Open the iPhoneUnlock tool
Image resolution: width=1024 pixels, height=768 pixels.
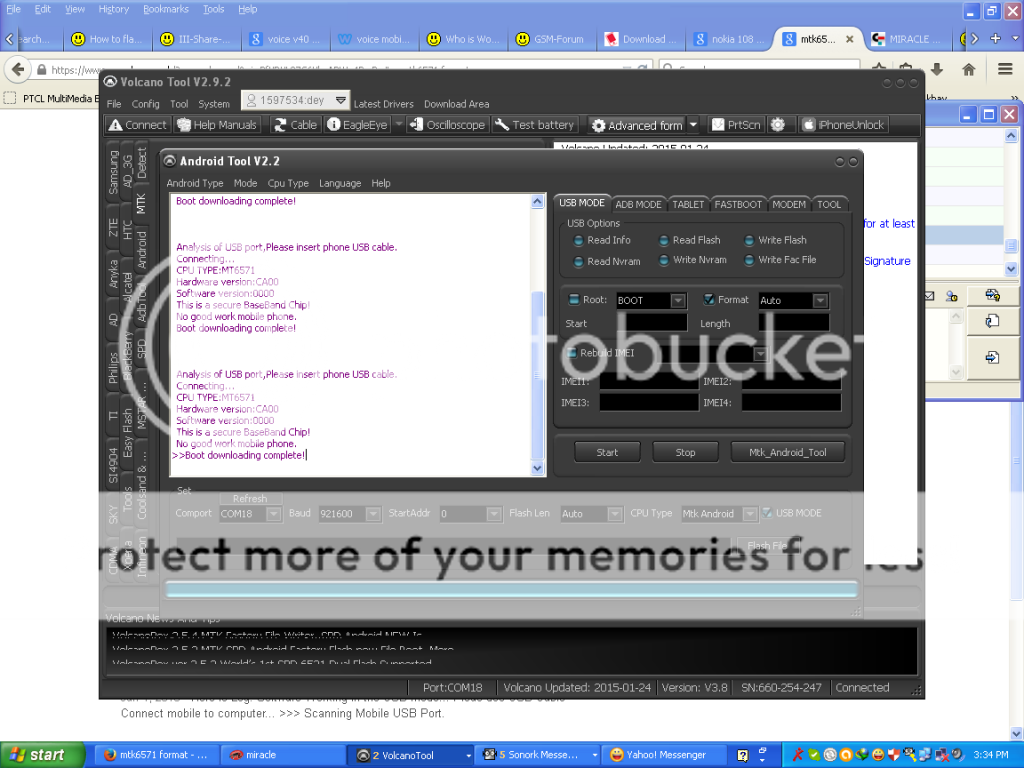tap(843, 125)
